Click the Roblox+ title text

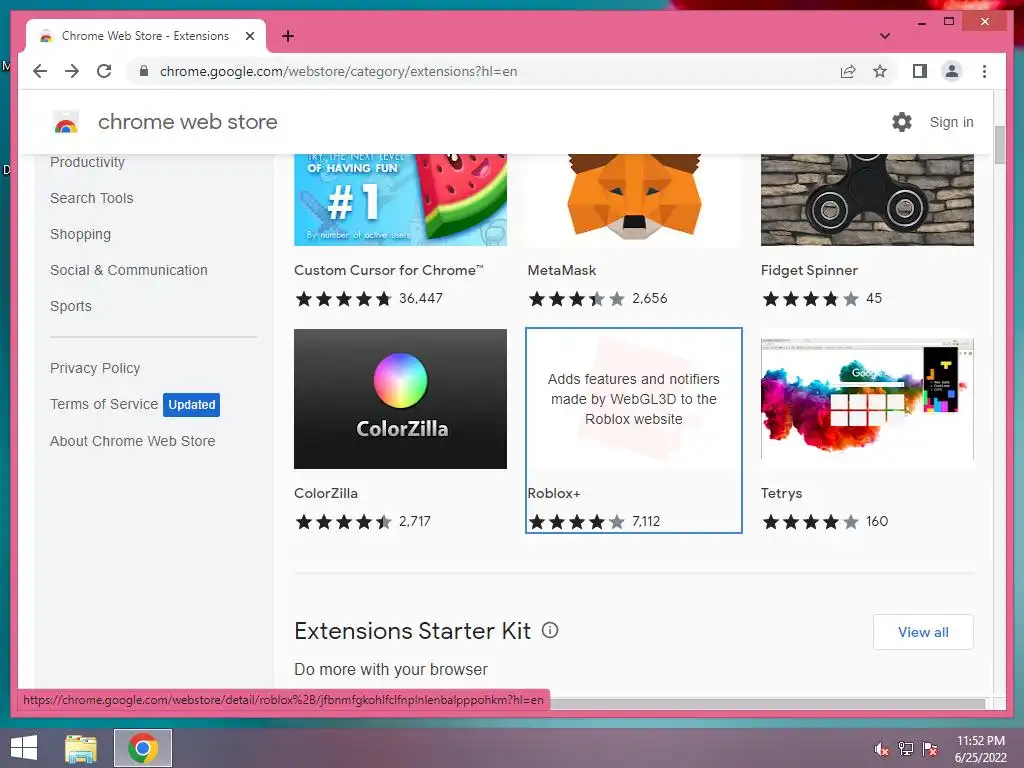pos(554,493)
